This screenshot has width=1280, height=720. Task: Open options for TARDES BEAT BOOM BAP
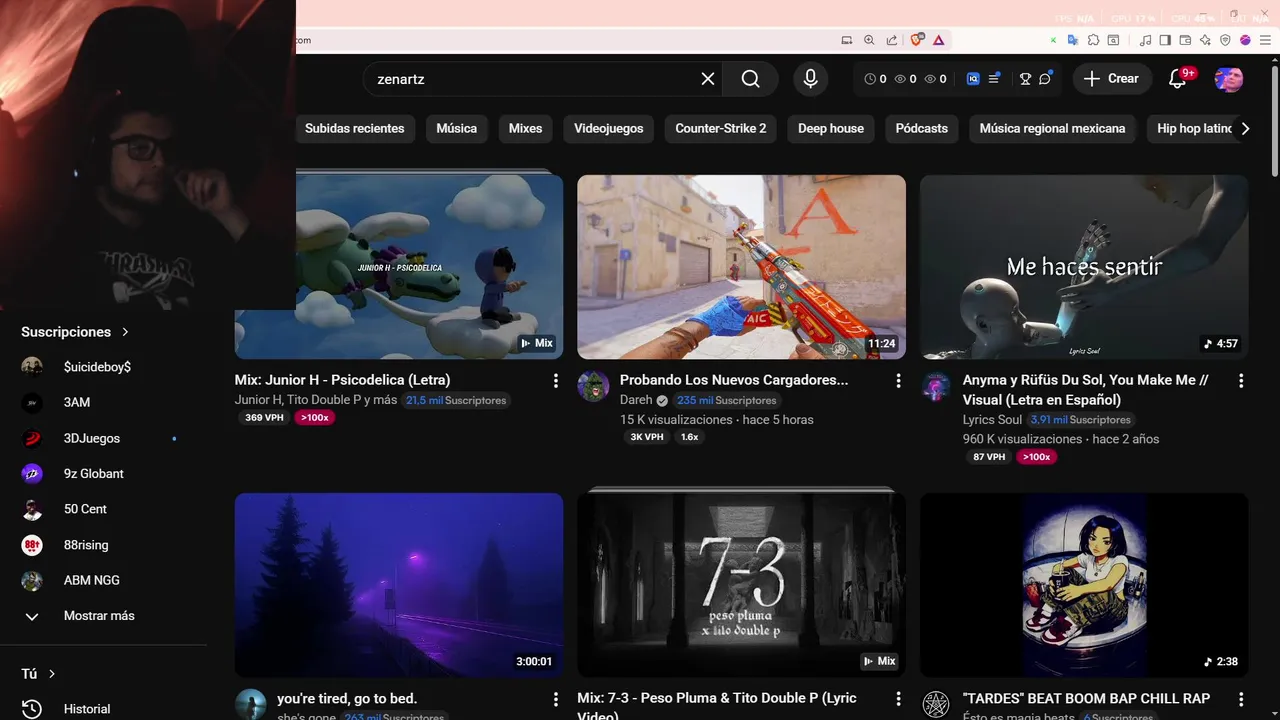1241,699
